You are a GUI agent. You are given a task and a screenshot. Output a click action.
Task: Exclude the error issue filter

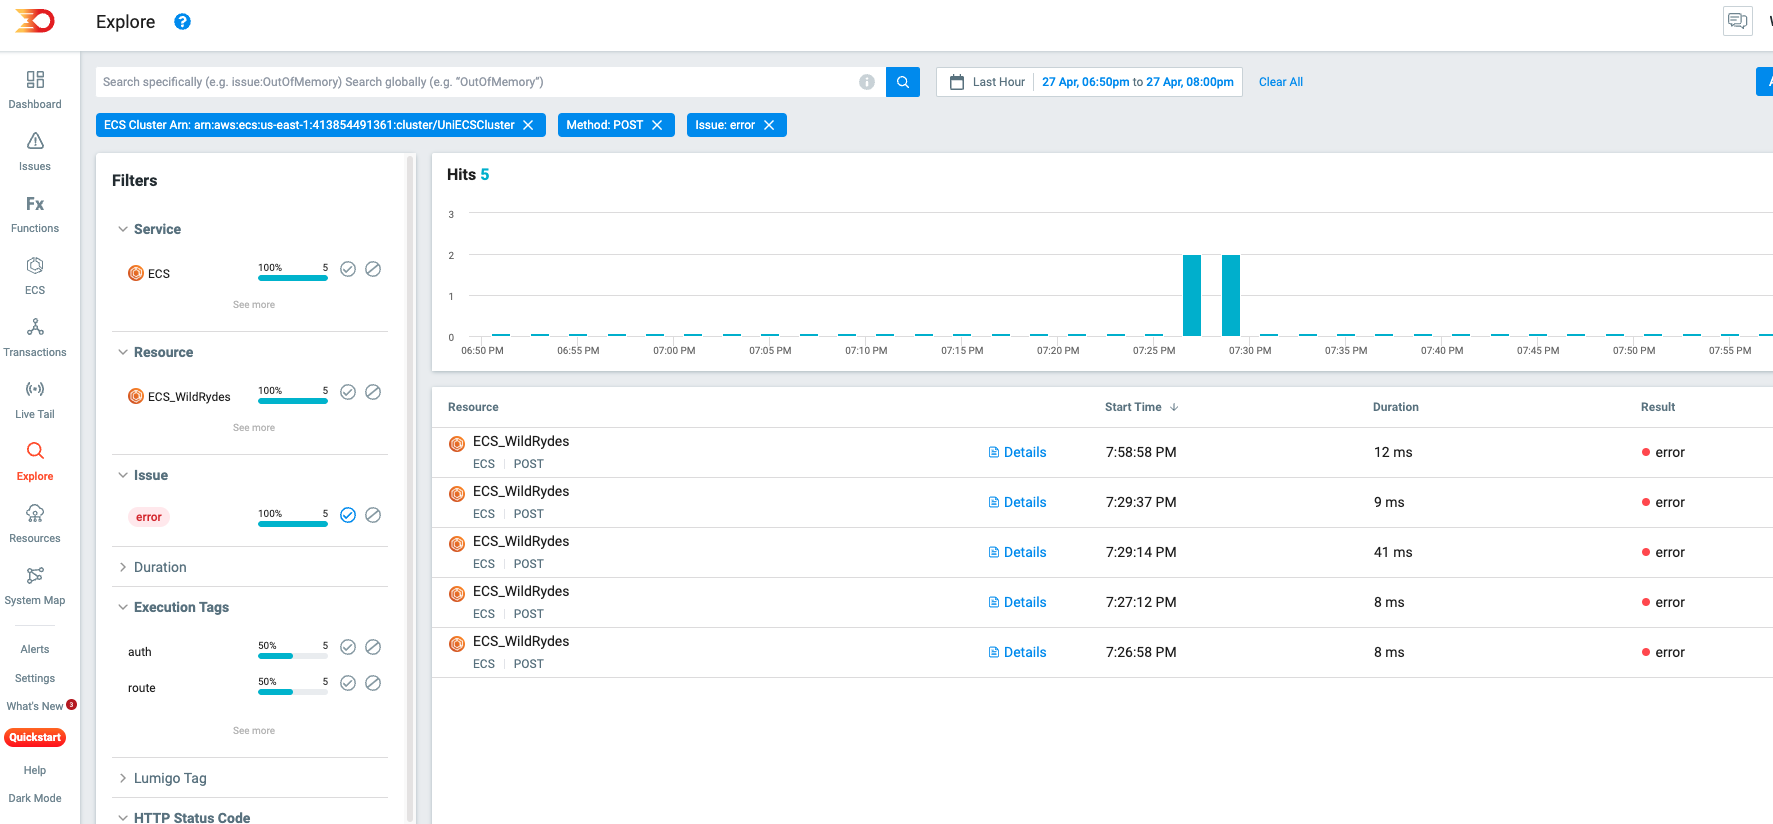point(373,515)
